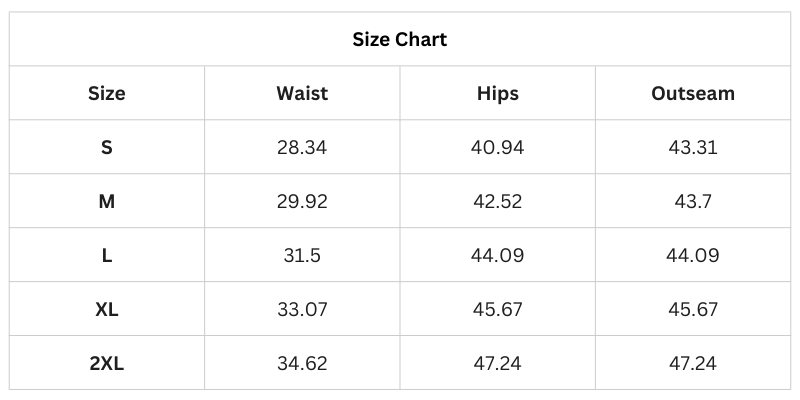Select the waist value 33.07
The width and height of the screenshot is (800, 400).
coord(302,310)
